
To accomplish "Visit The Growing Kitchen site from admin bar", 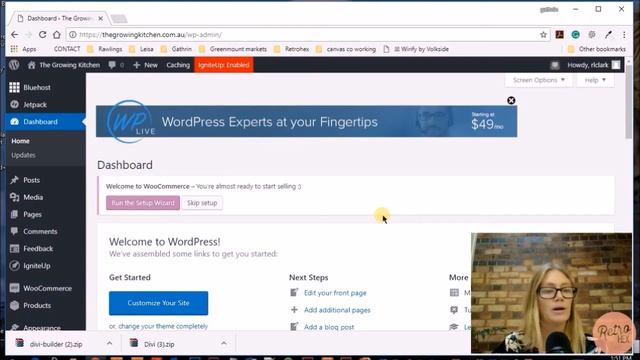I will (x=64, y=65).
